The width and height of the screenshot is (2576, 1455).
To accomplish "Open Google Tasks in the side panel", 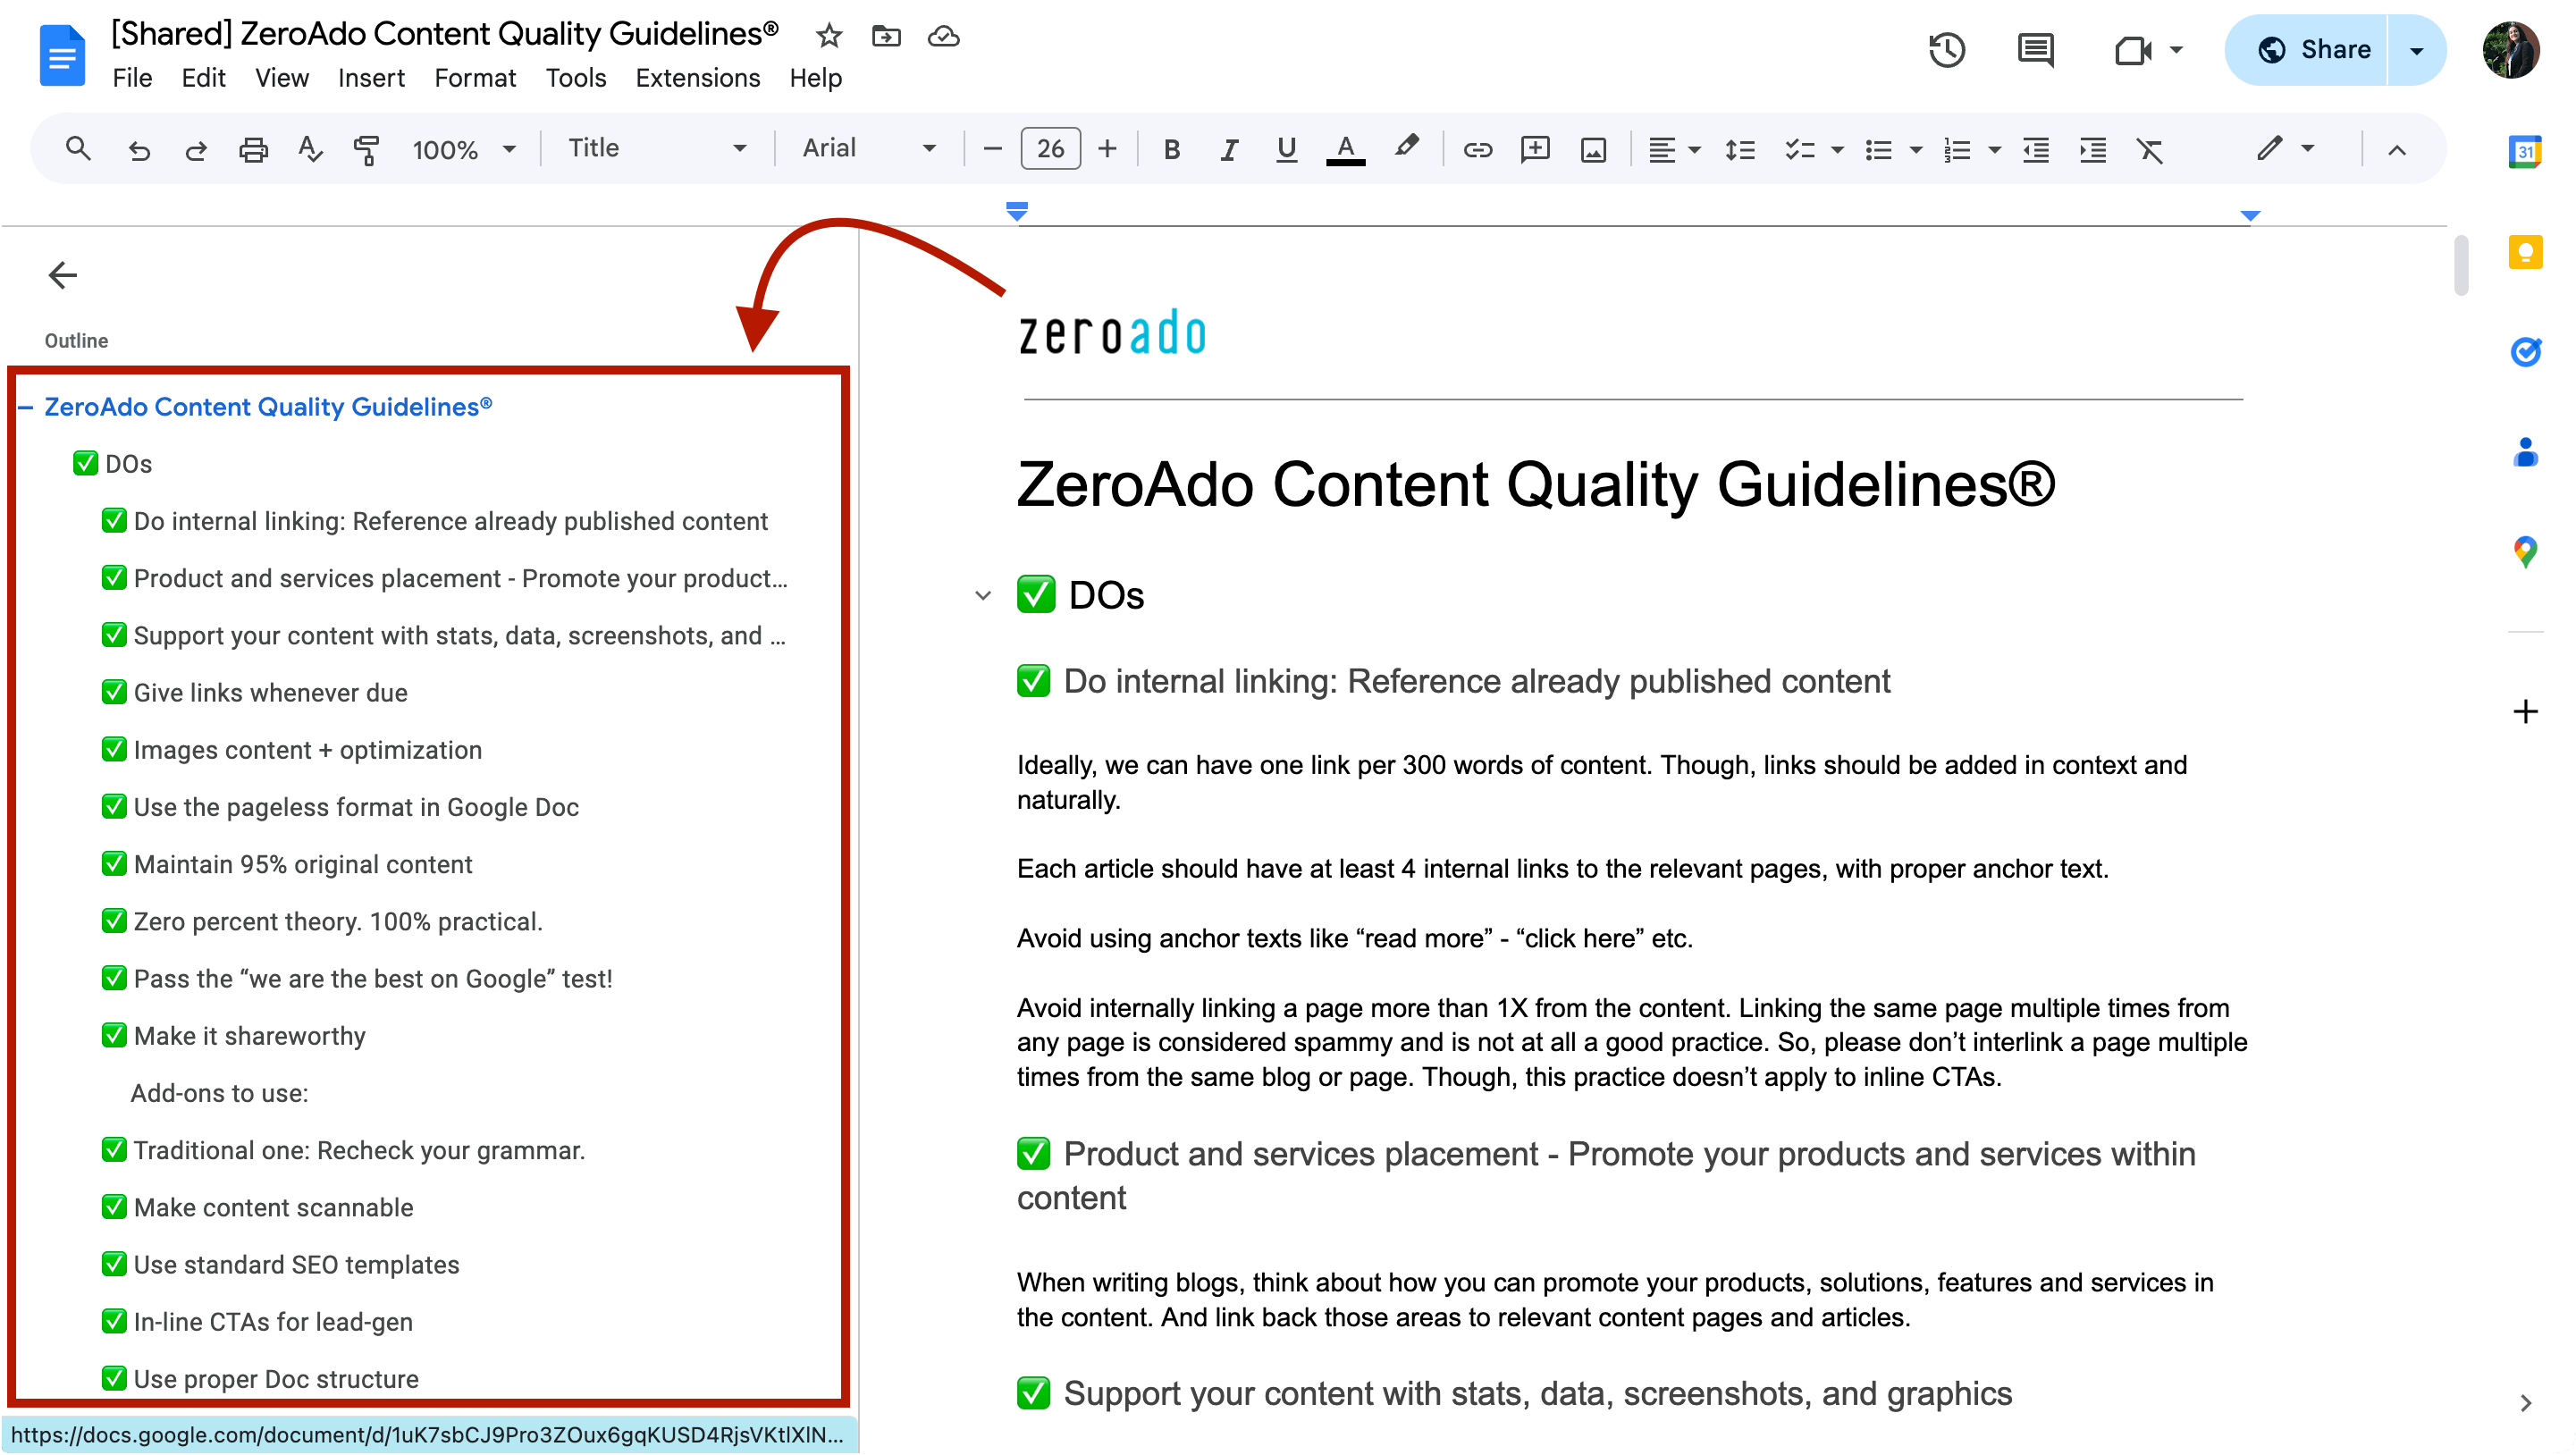I will point(2525,351).
